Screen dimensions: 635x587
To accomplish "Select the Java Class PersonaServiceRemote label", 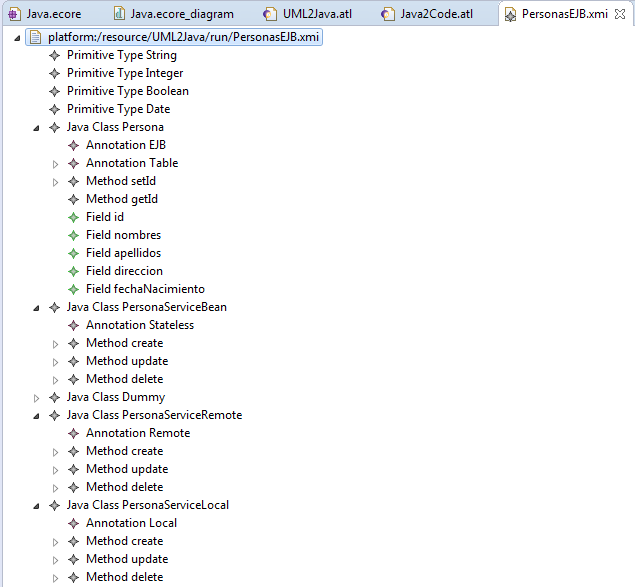I will (x=154, y=415).
